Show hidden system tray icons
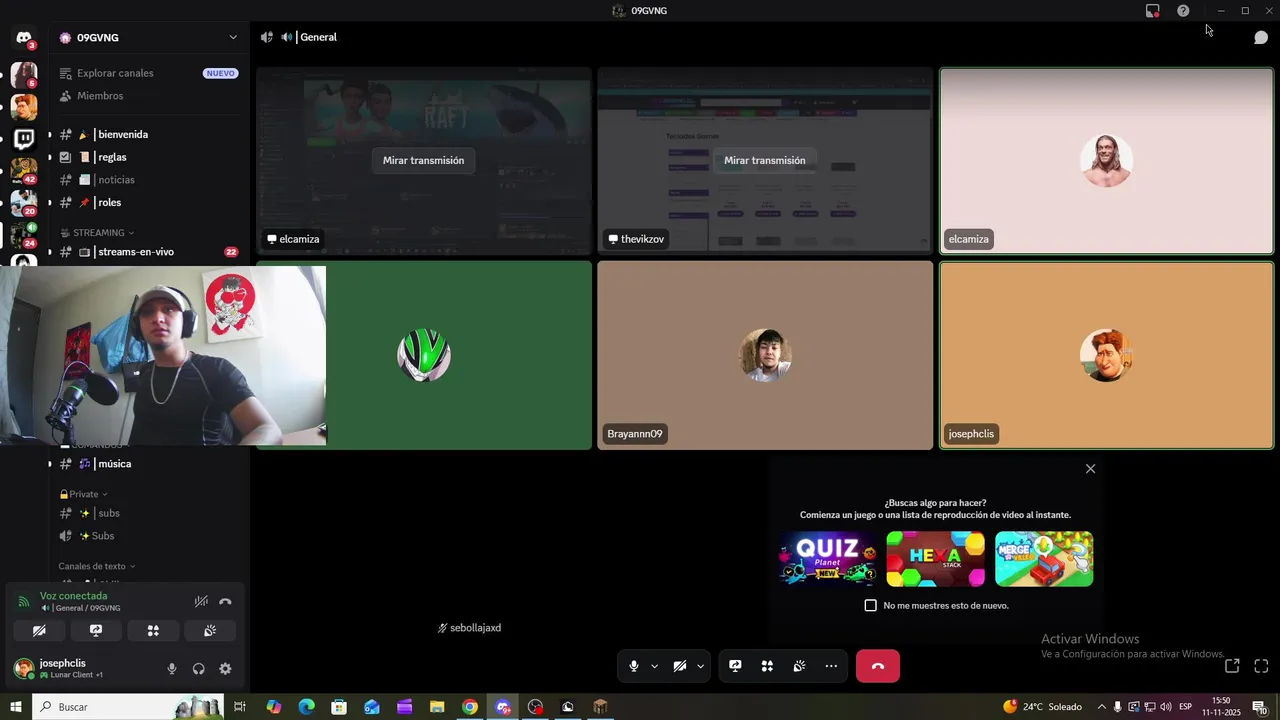 tap(1102, 707)
